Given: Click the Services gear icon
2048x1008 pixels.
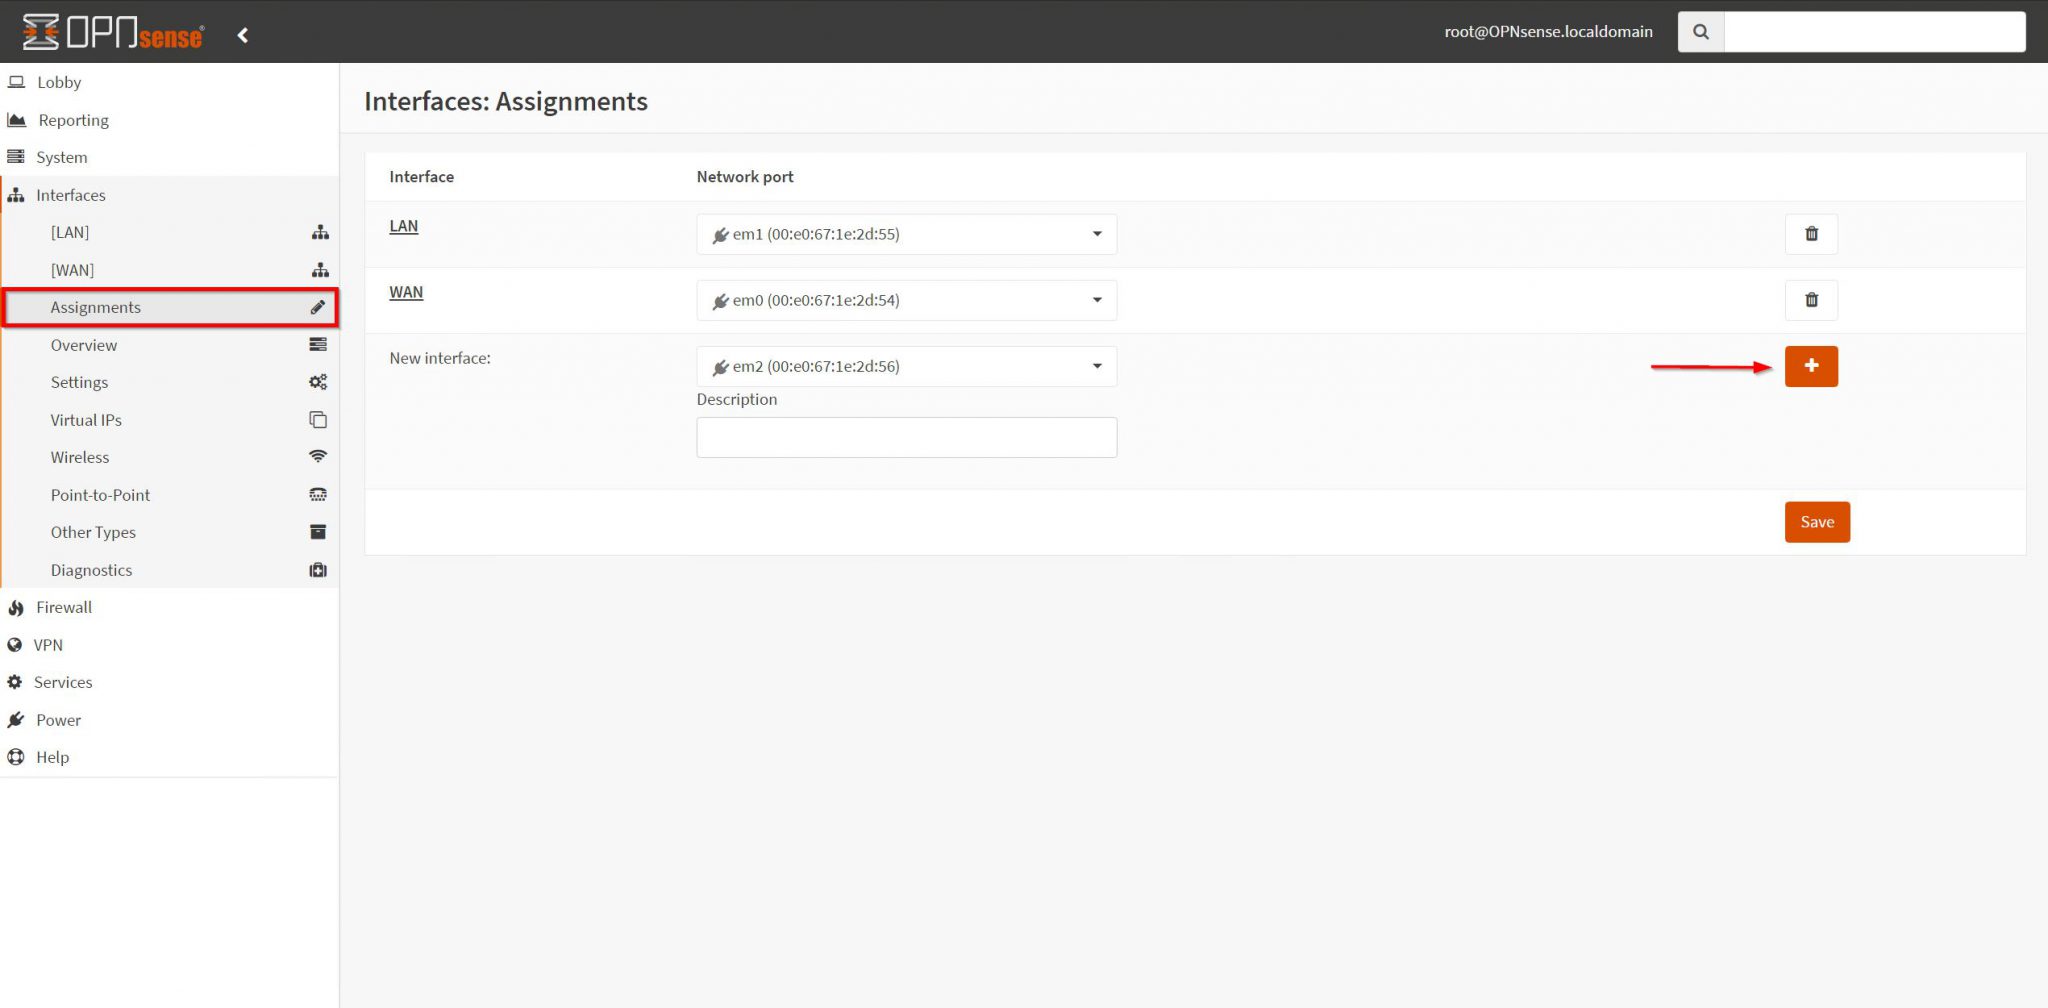Looking at the screenshot, I should point(15,682).
